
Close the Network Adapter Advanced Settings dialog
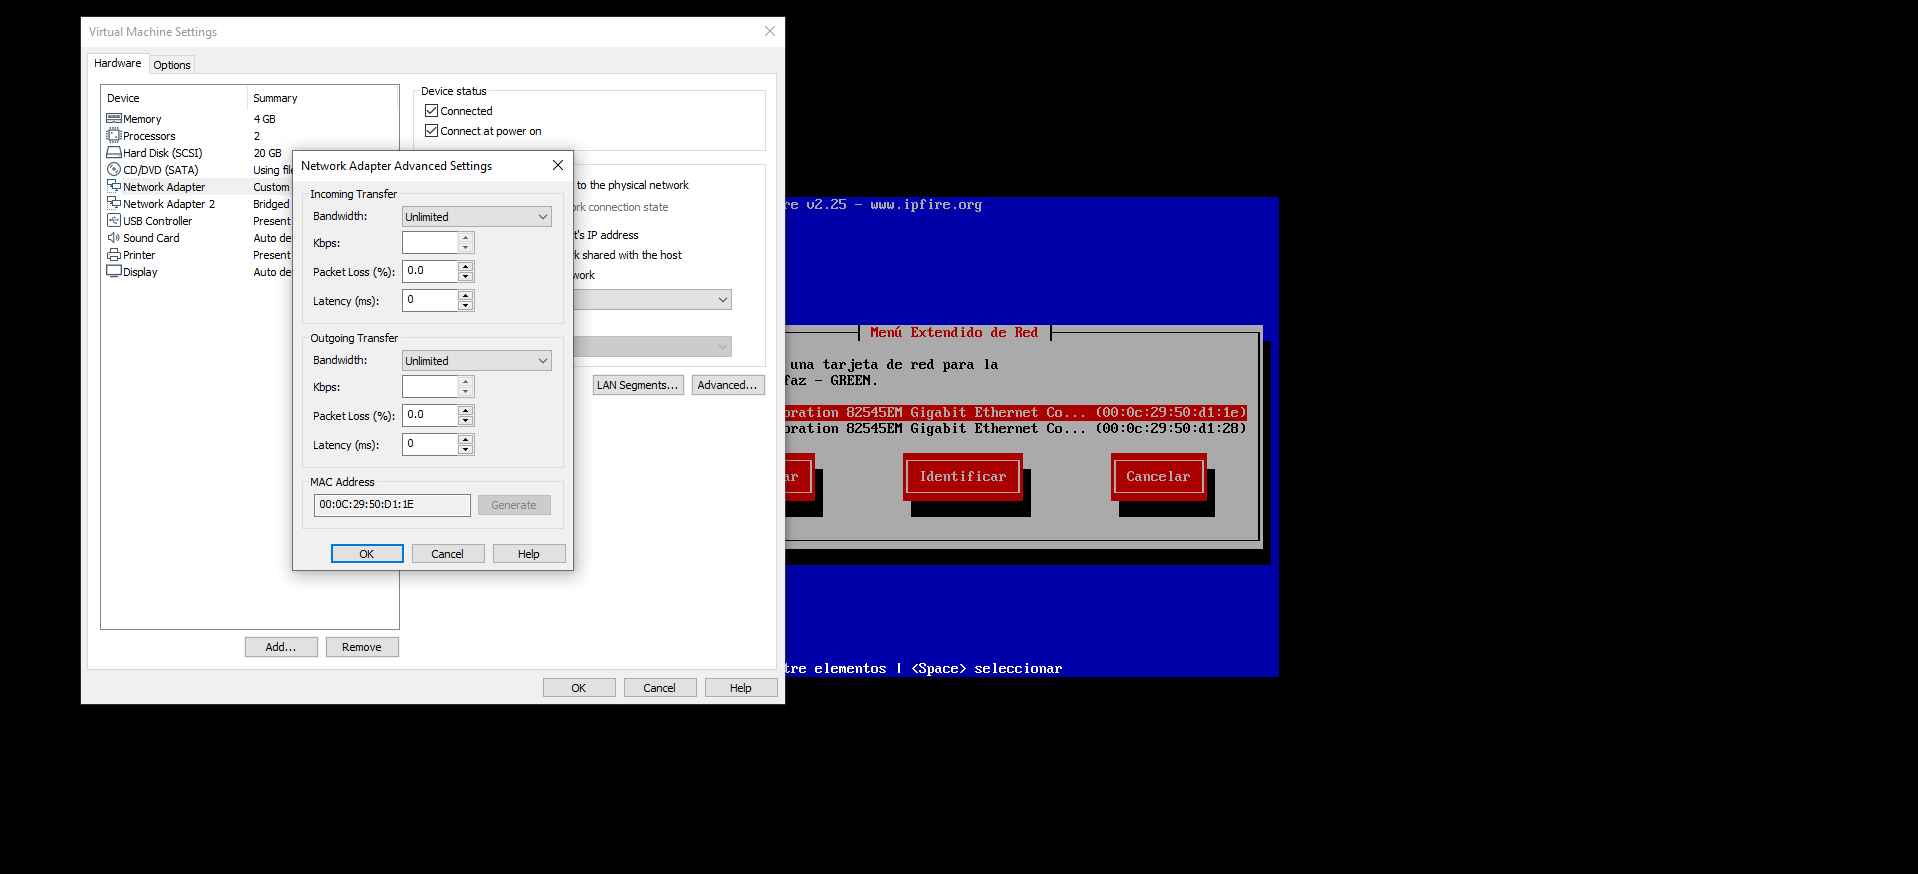click(x=558, y=165)
